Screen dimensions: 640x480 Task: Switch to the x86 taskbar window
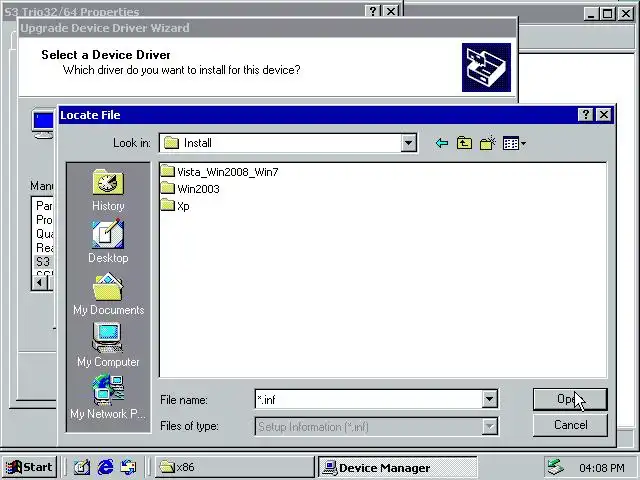coord(234,467)
